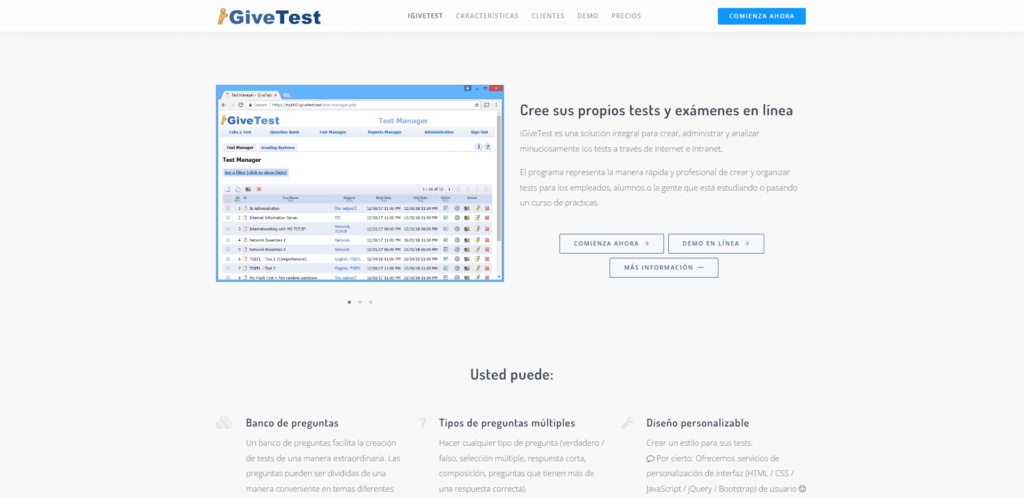Screen dimensions: 1024x497
Task: Click the speech bubble icon before Por cierto
Action: pyautogui.click(x=650, y=458)
